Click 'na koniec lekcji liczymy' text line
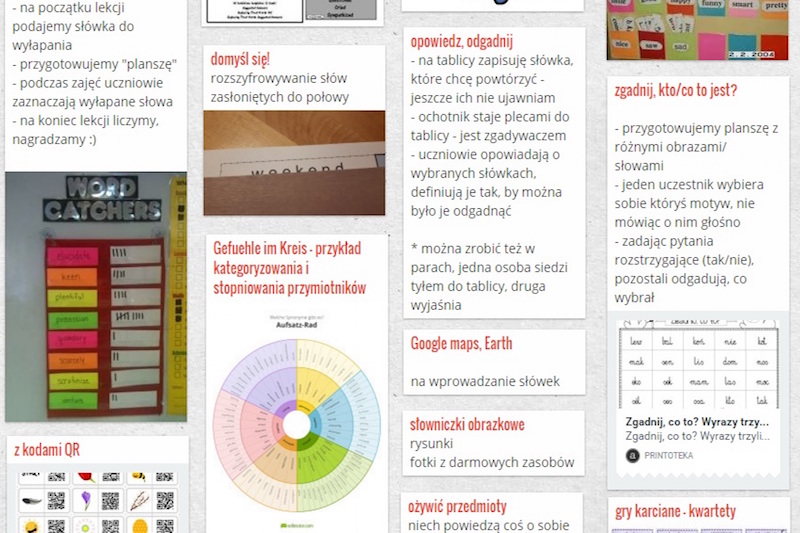This screenshot has height=533, width=800. point(86,120)
